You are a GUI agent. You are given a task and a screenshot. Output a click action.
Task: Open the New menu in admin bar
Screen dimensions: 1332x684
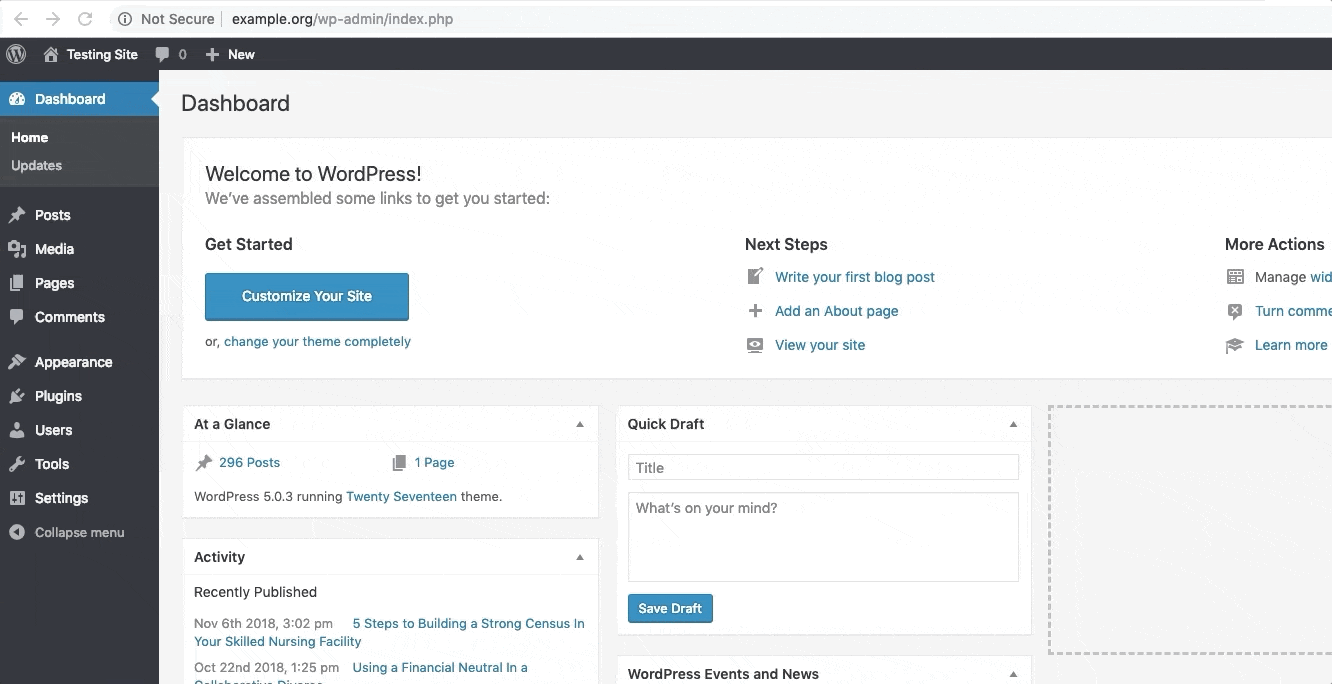click(x=230, y=54)
